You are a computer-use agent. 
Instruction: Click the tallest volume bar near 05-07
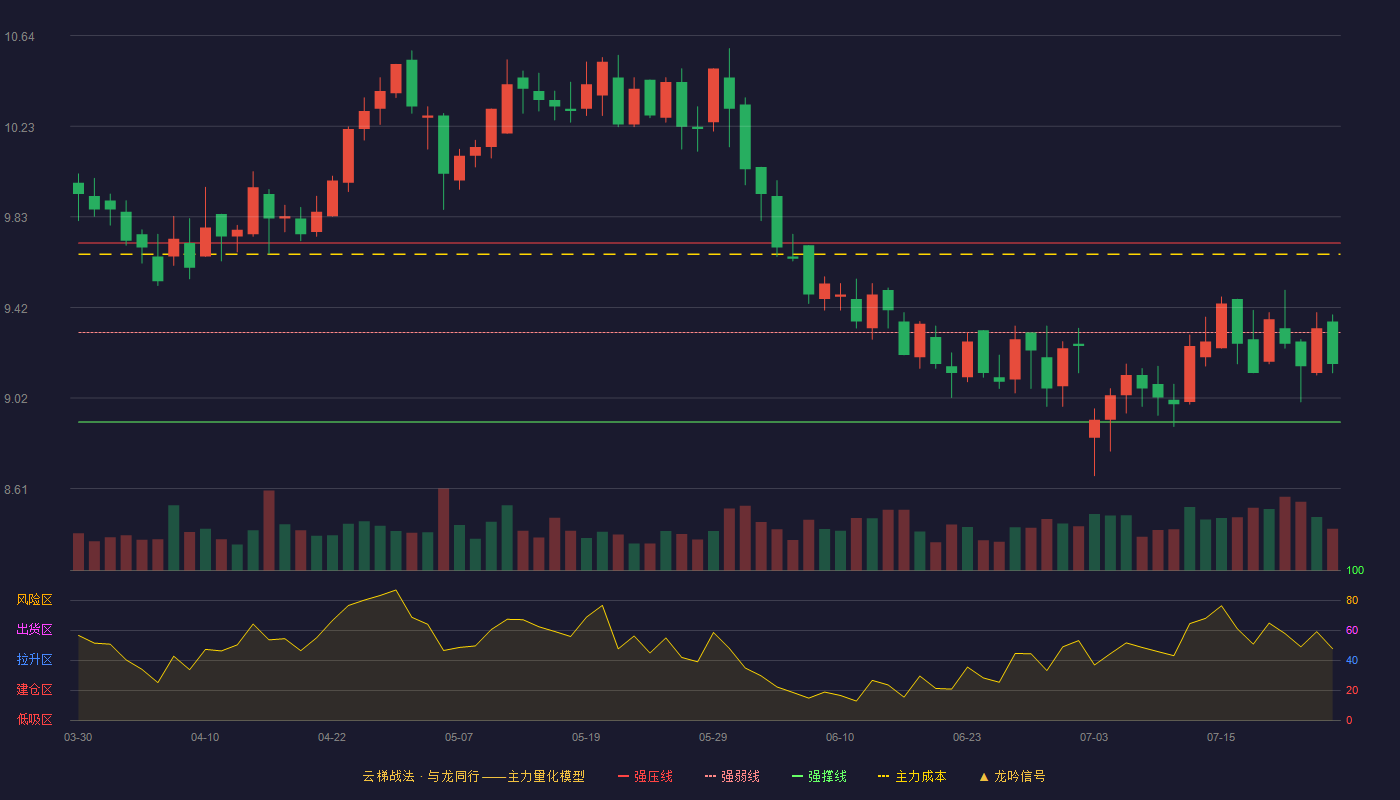pos(443,529)
